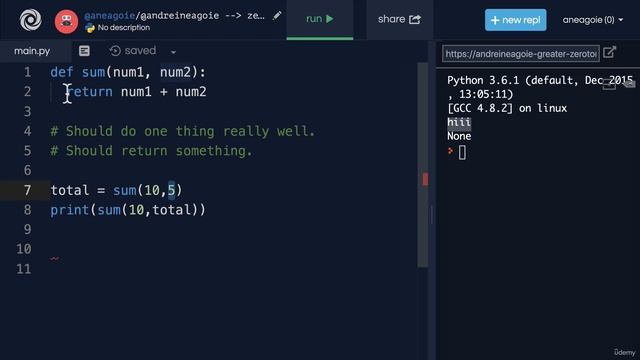Screen dimensions: 640x360
Task: Open output in new window icon
Action: click(609, 52)
